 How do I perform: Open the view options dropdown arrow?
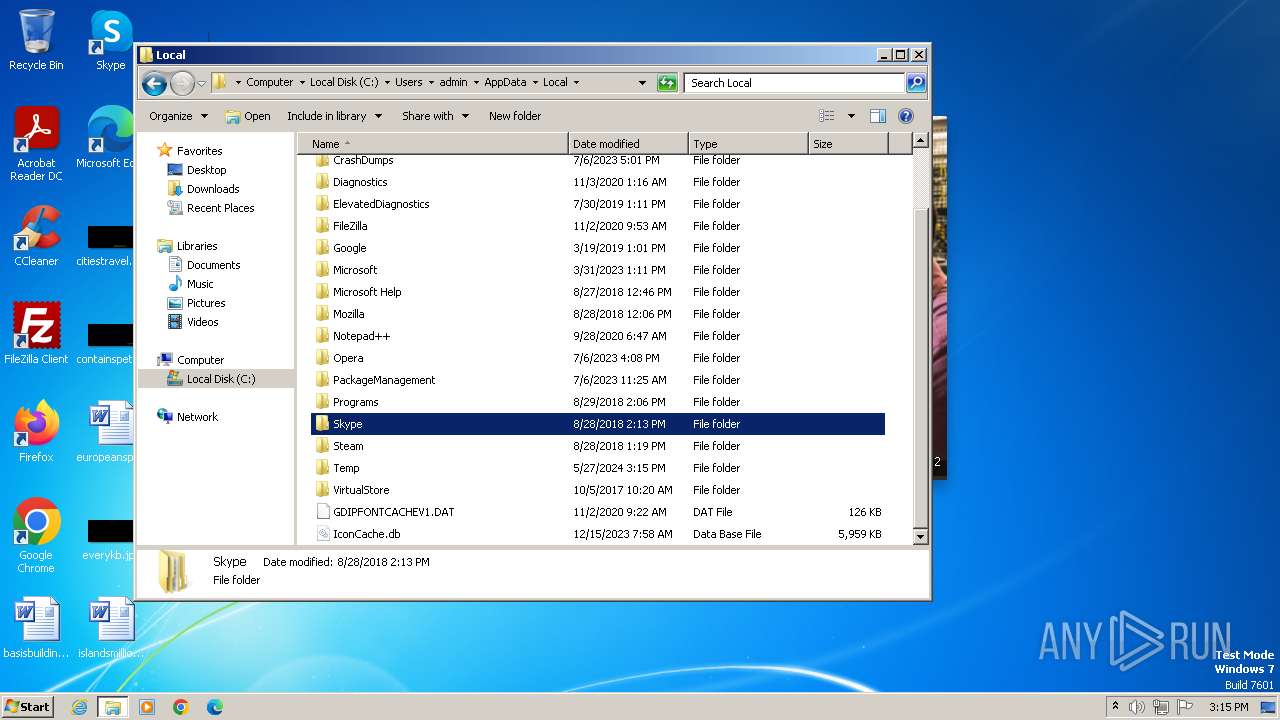[851, 116]
